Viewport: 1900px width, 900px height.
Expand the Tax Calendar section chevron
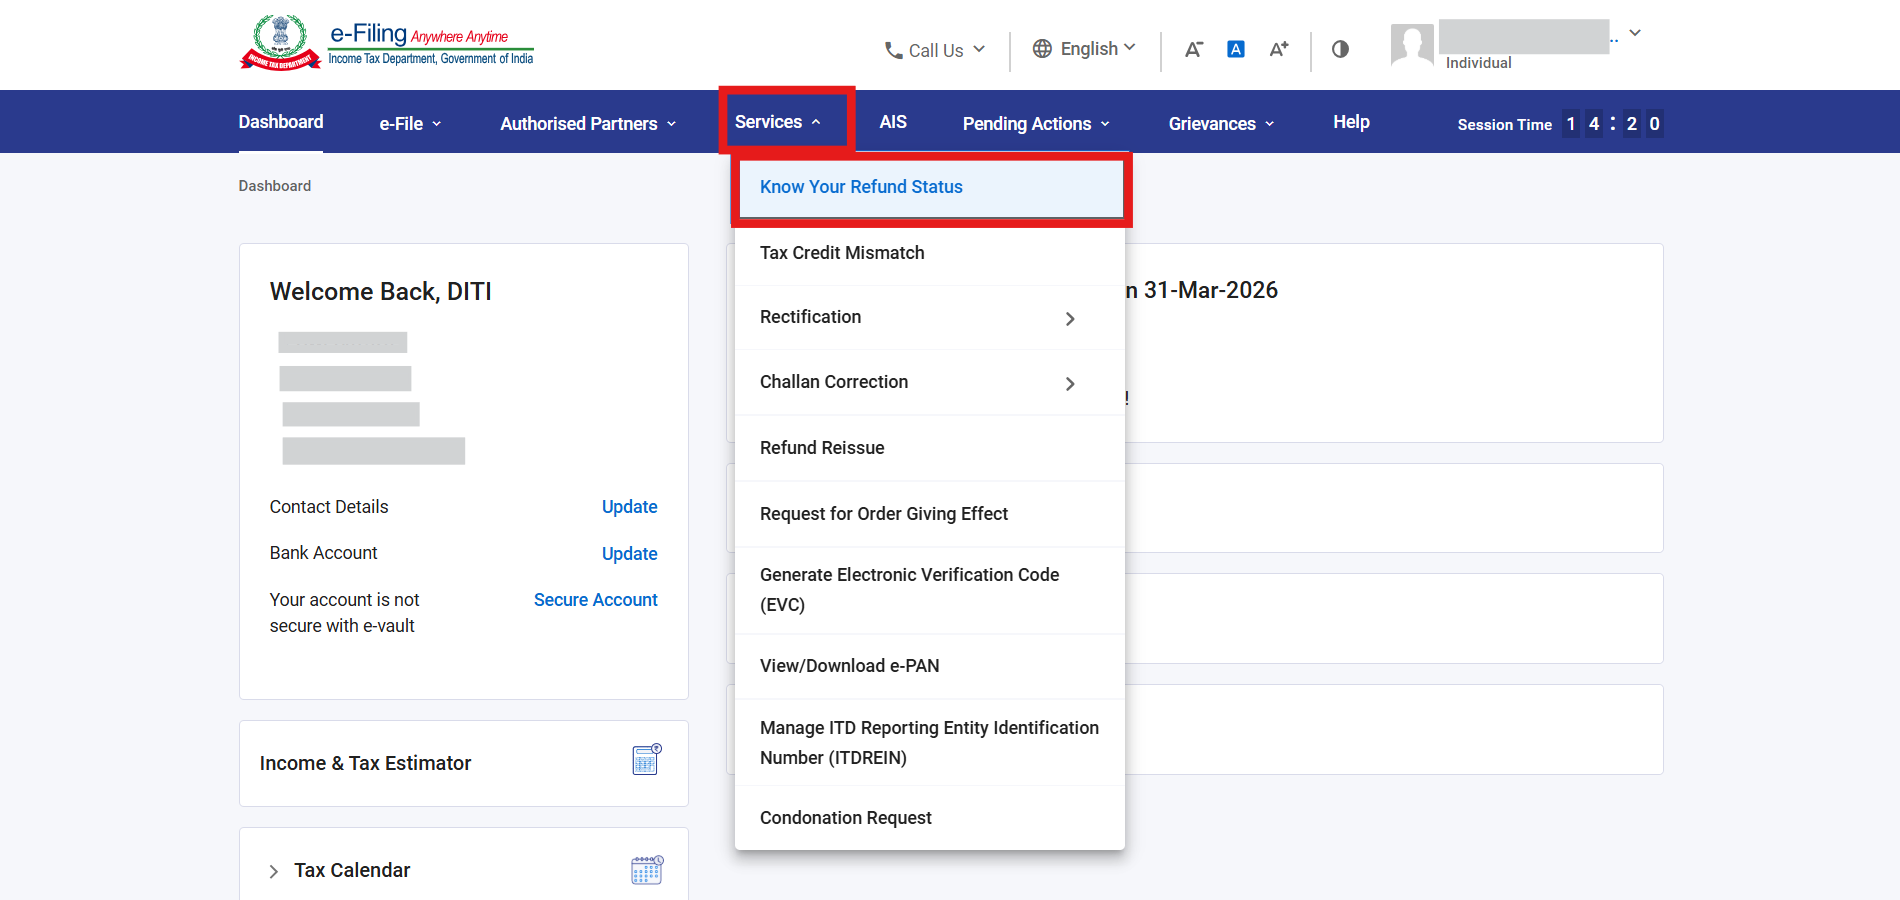pyautogui.click(x=274, y=871)
